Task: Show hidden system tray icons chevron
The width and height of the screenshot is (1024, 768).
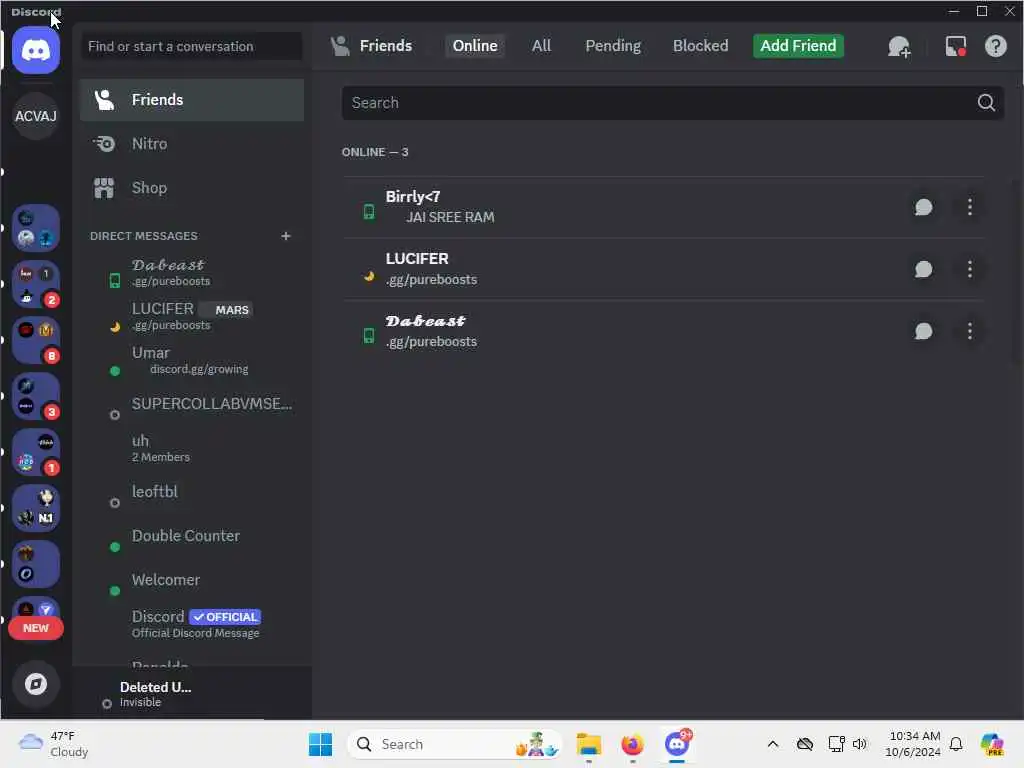Action: 773,744
